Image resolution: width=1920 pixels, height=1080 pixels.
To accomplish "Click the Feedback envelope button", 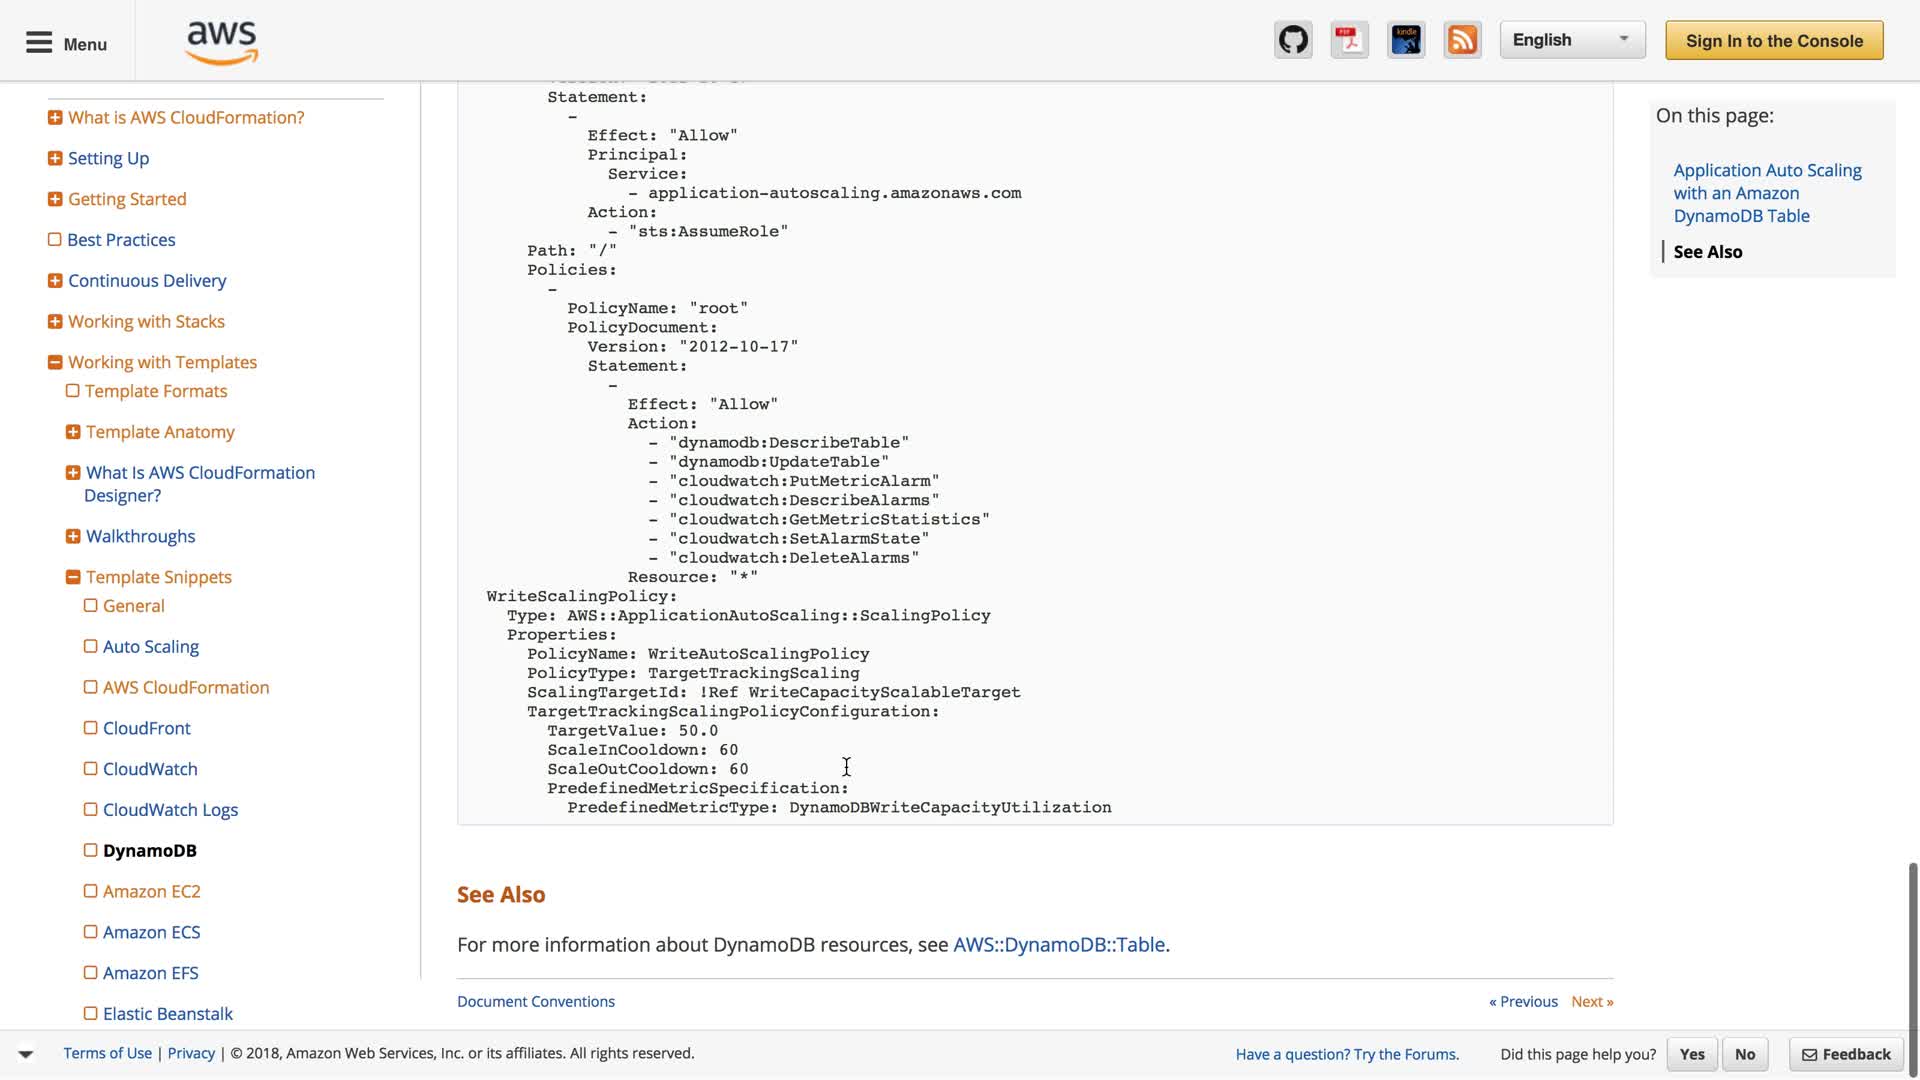I will click(x=1846, y=1054).
